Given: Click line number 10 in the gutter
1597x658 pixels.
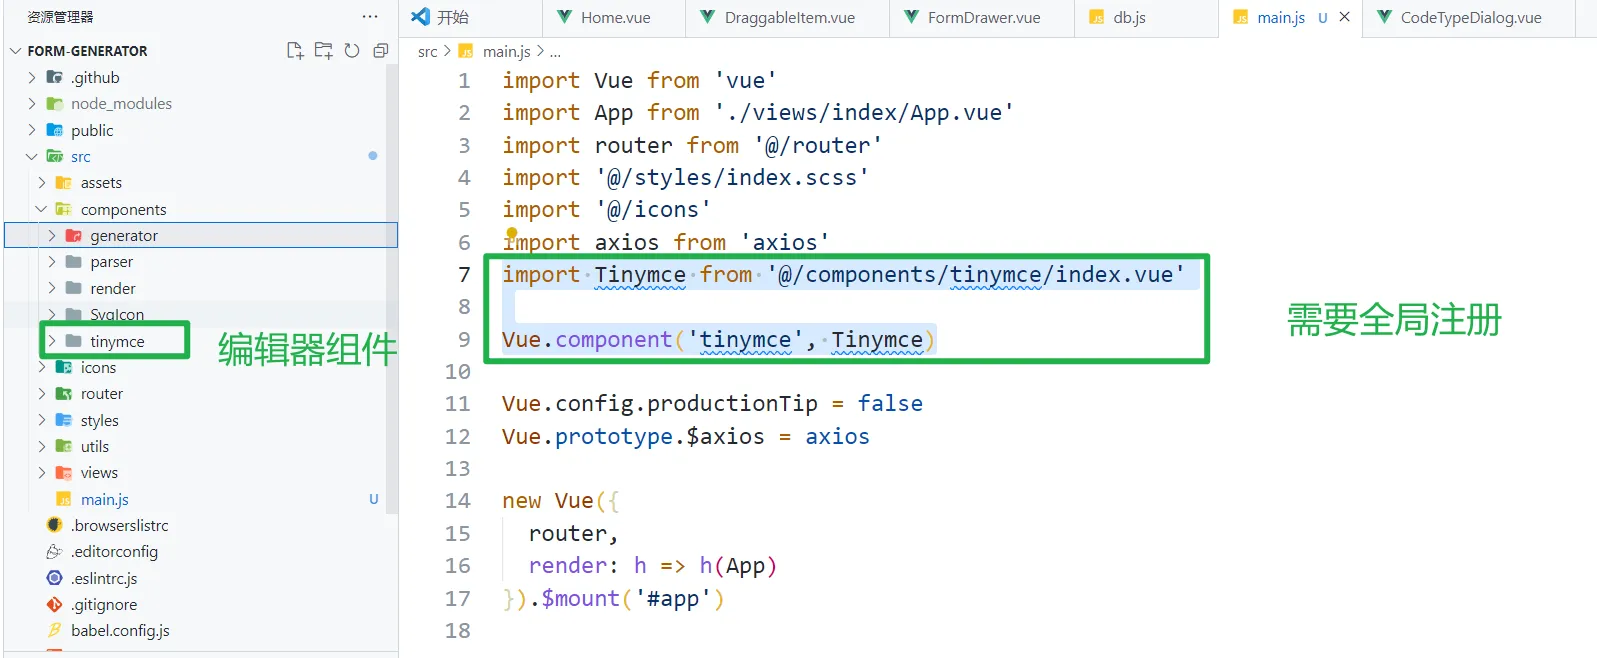Looking at the screenshot, I should pyautogui.click(x=457, y=372).
